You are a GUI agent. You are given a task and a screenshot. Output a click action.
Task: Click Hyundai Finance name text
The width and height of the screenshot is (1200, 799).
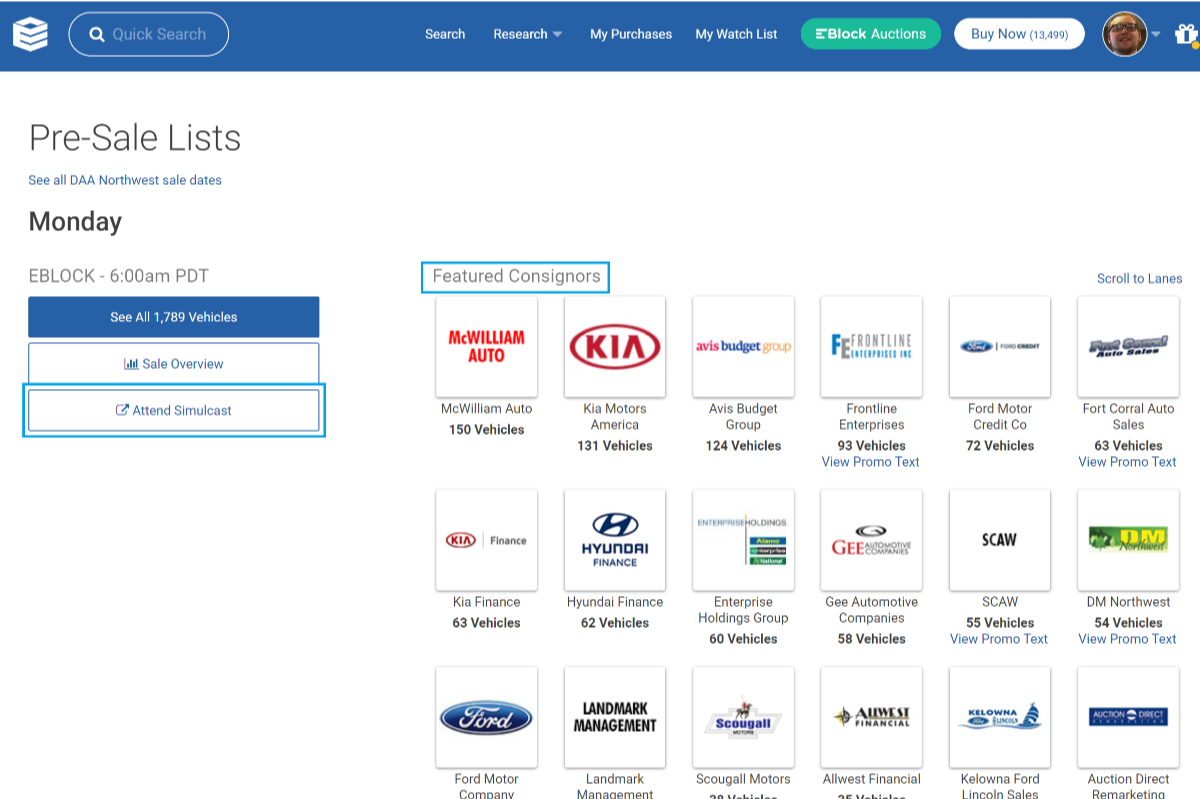(615, 602)
